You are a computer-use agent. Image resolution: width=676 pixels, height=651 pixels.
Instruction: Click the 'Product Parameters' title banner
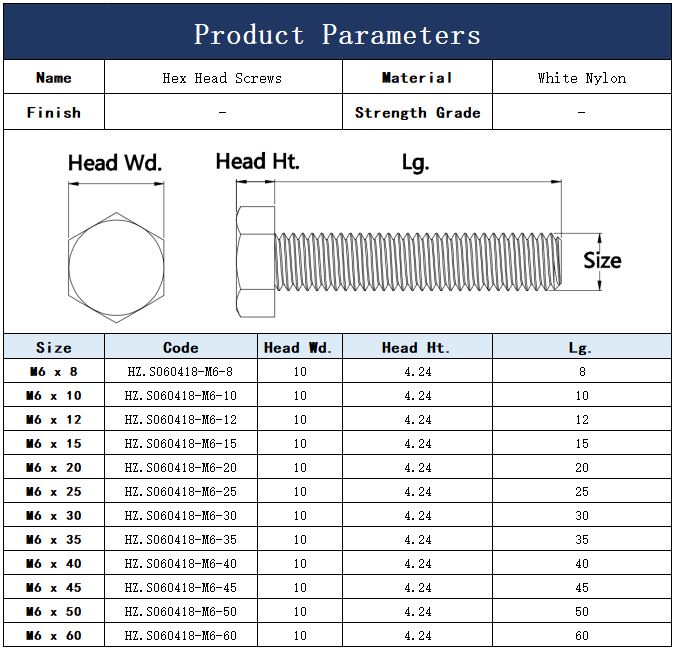[337, 34]
